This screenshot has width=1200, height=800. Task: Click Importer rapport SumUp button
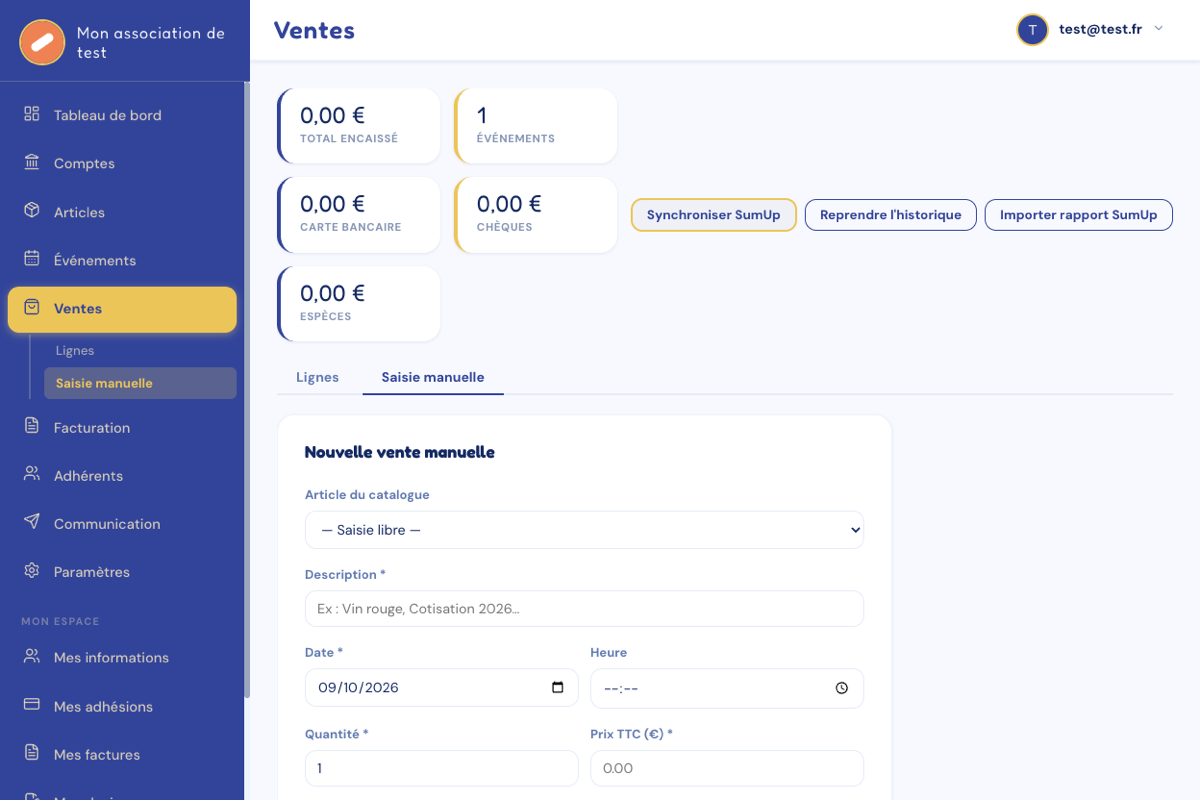point(1078,215)
